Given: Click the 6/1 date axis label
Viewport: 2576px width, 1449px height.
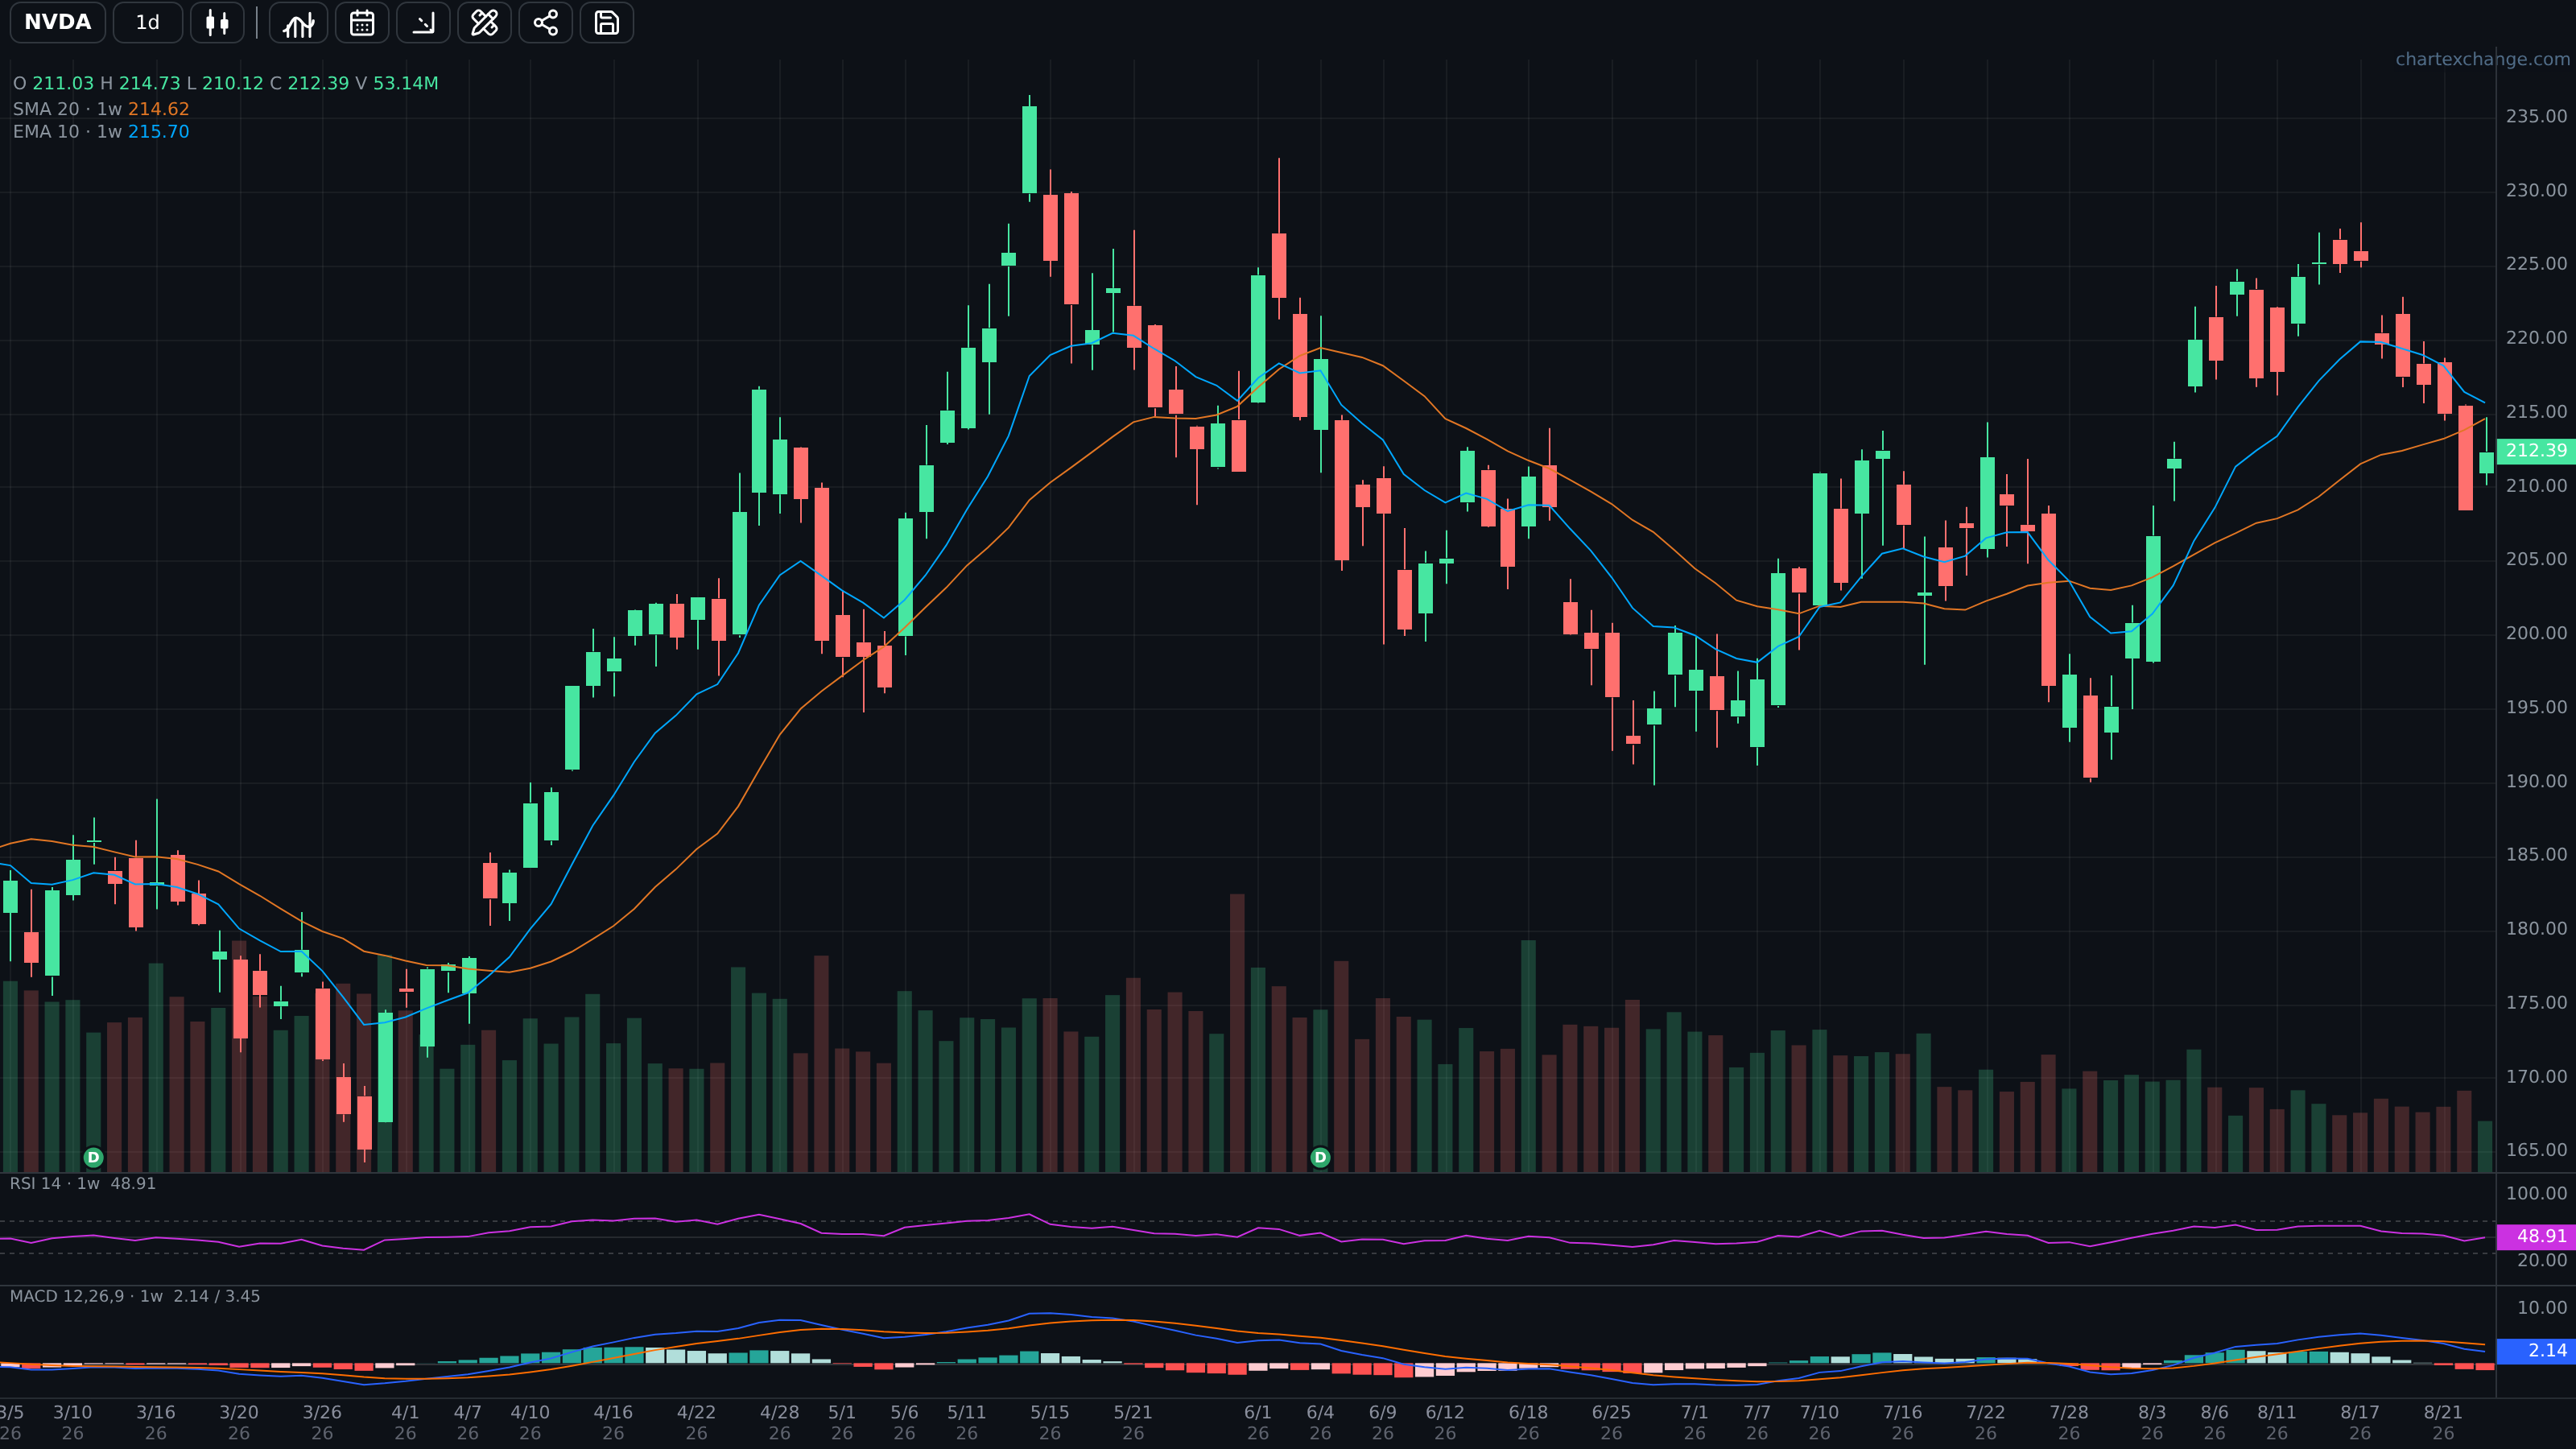Looking at the screenshot, I should pyautogui.click(x=1258, y=1422).
